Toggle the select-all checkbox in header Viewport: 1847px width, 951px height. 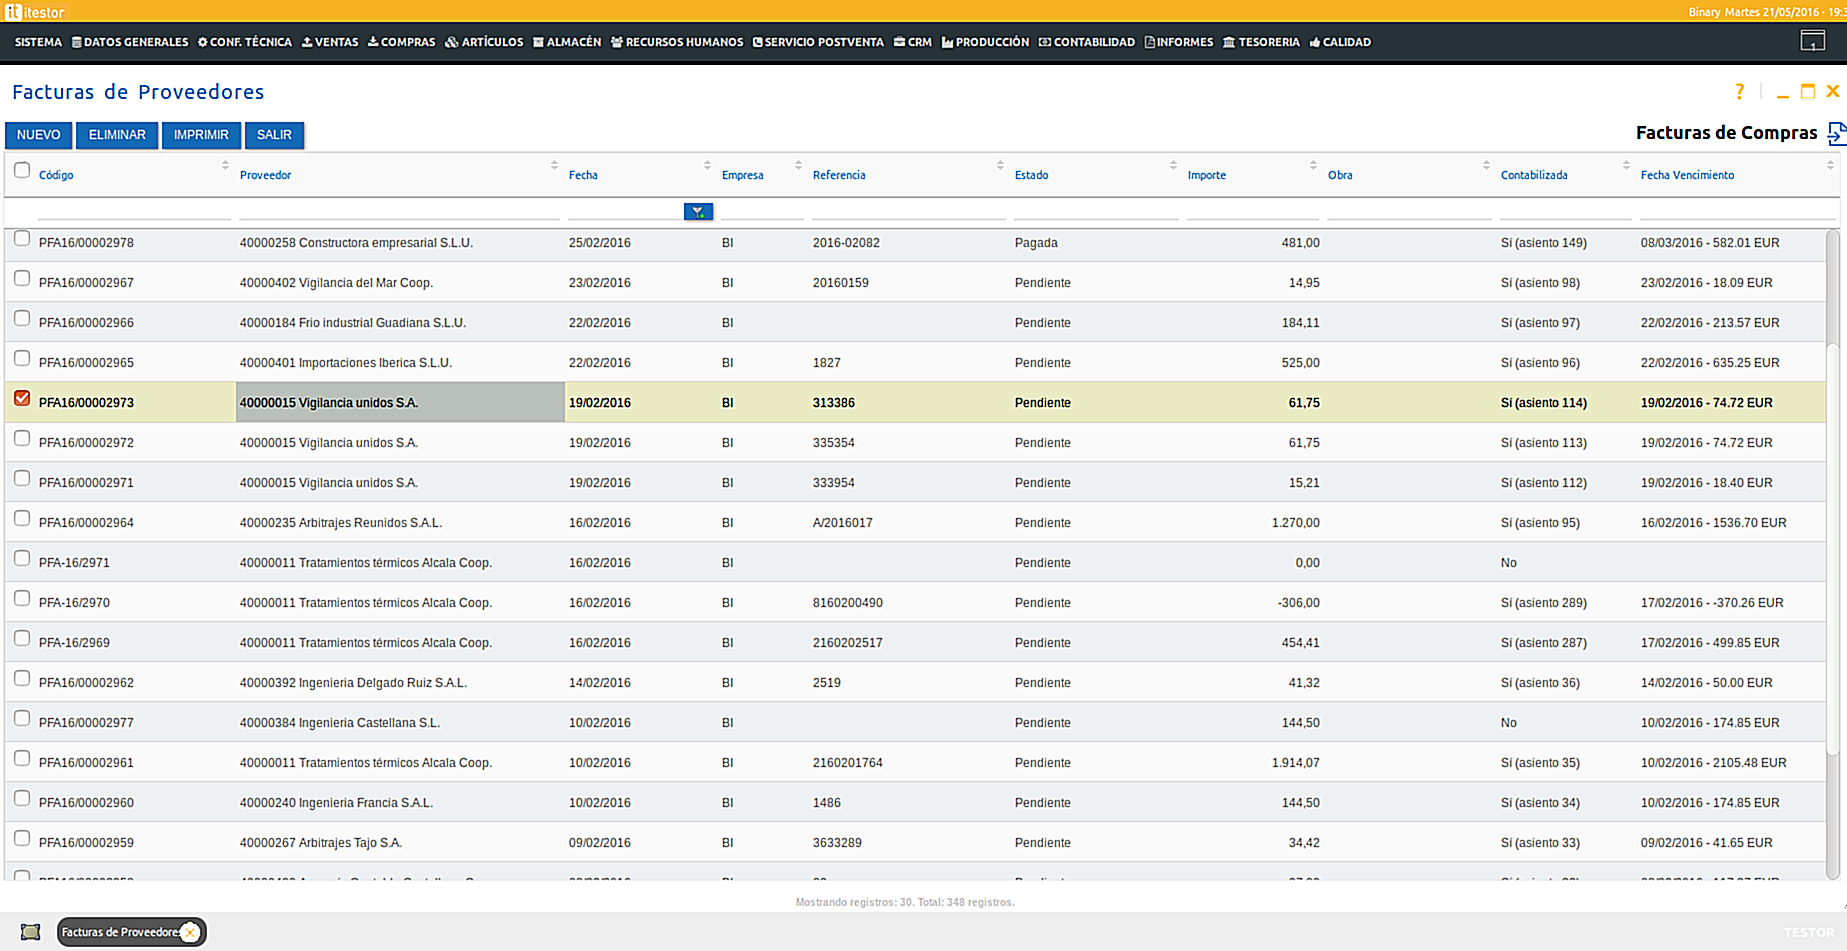22,170
